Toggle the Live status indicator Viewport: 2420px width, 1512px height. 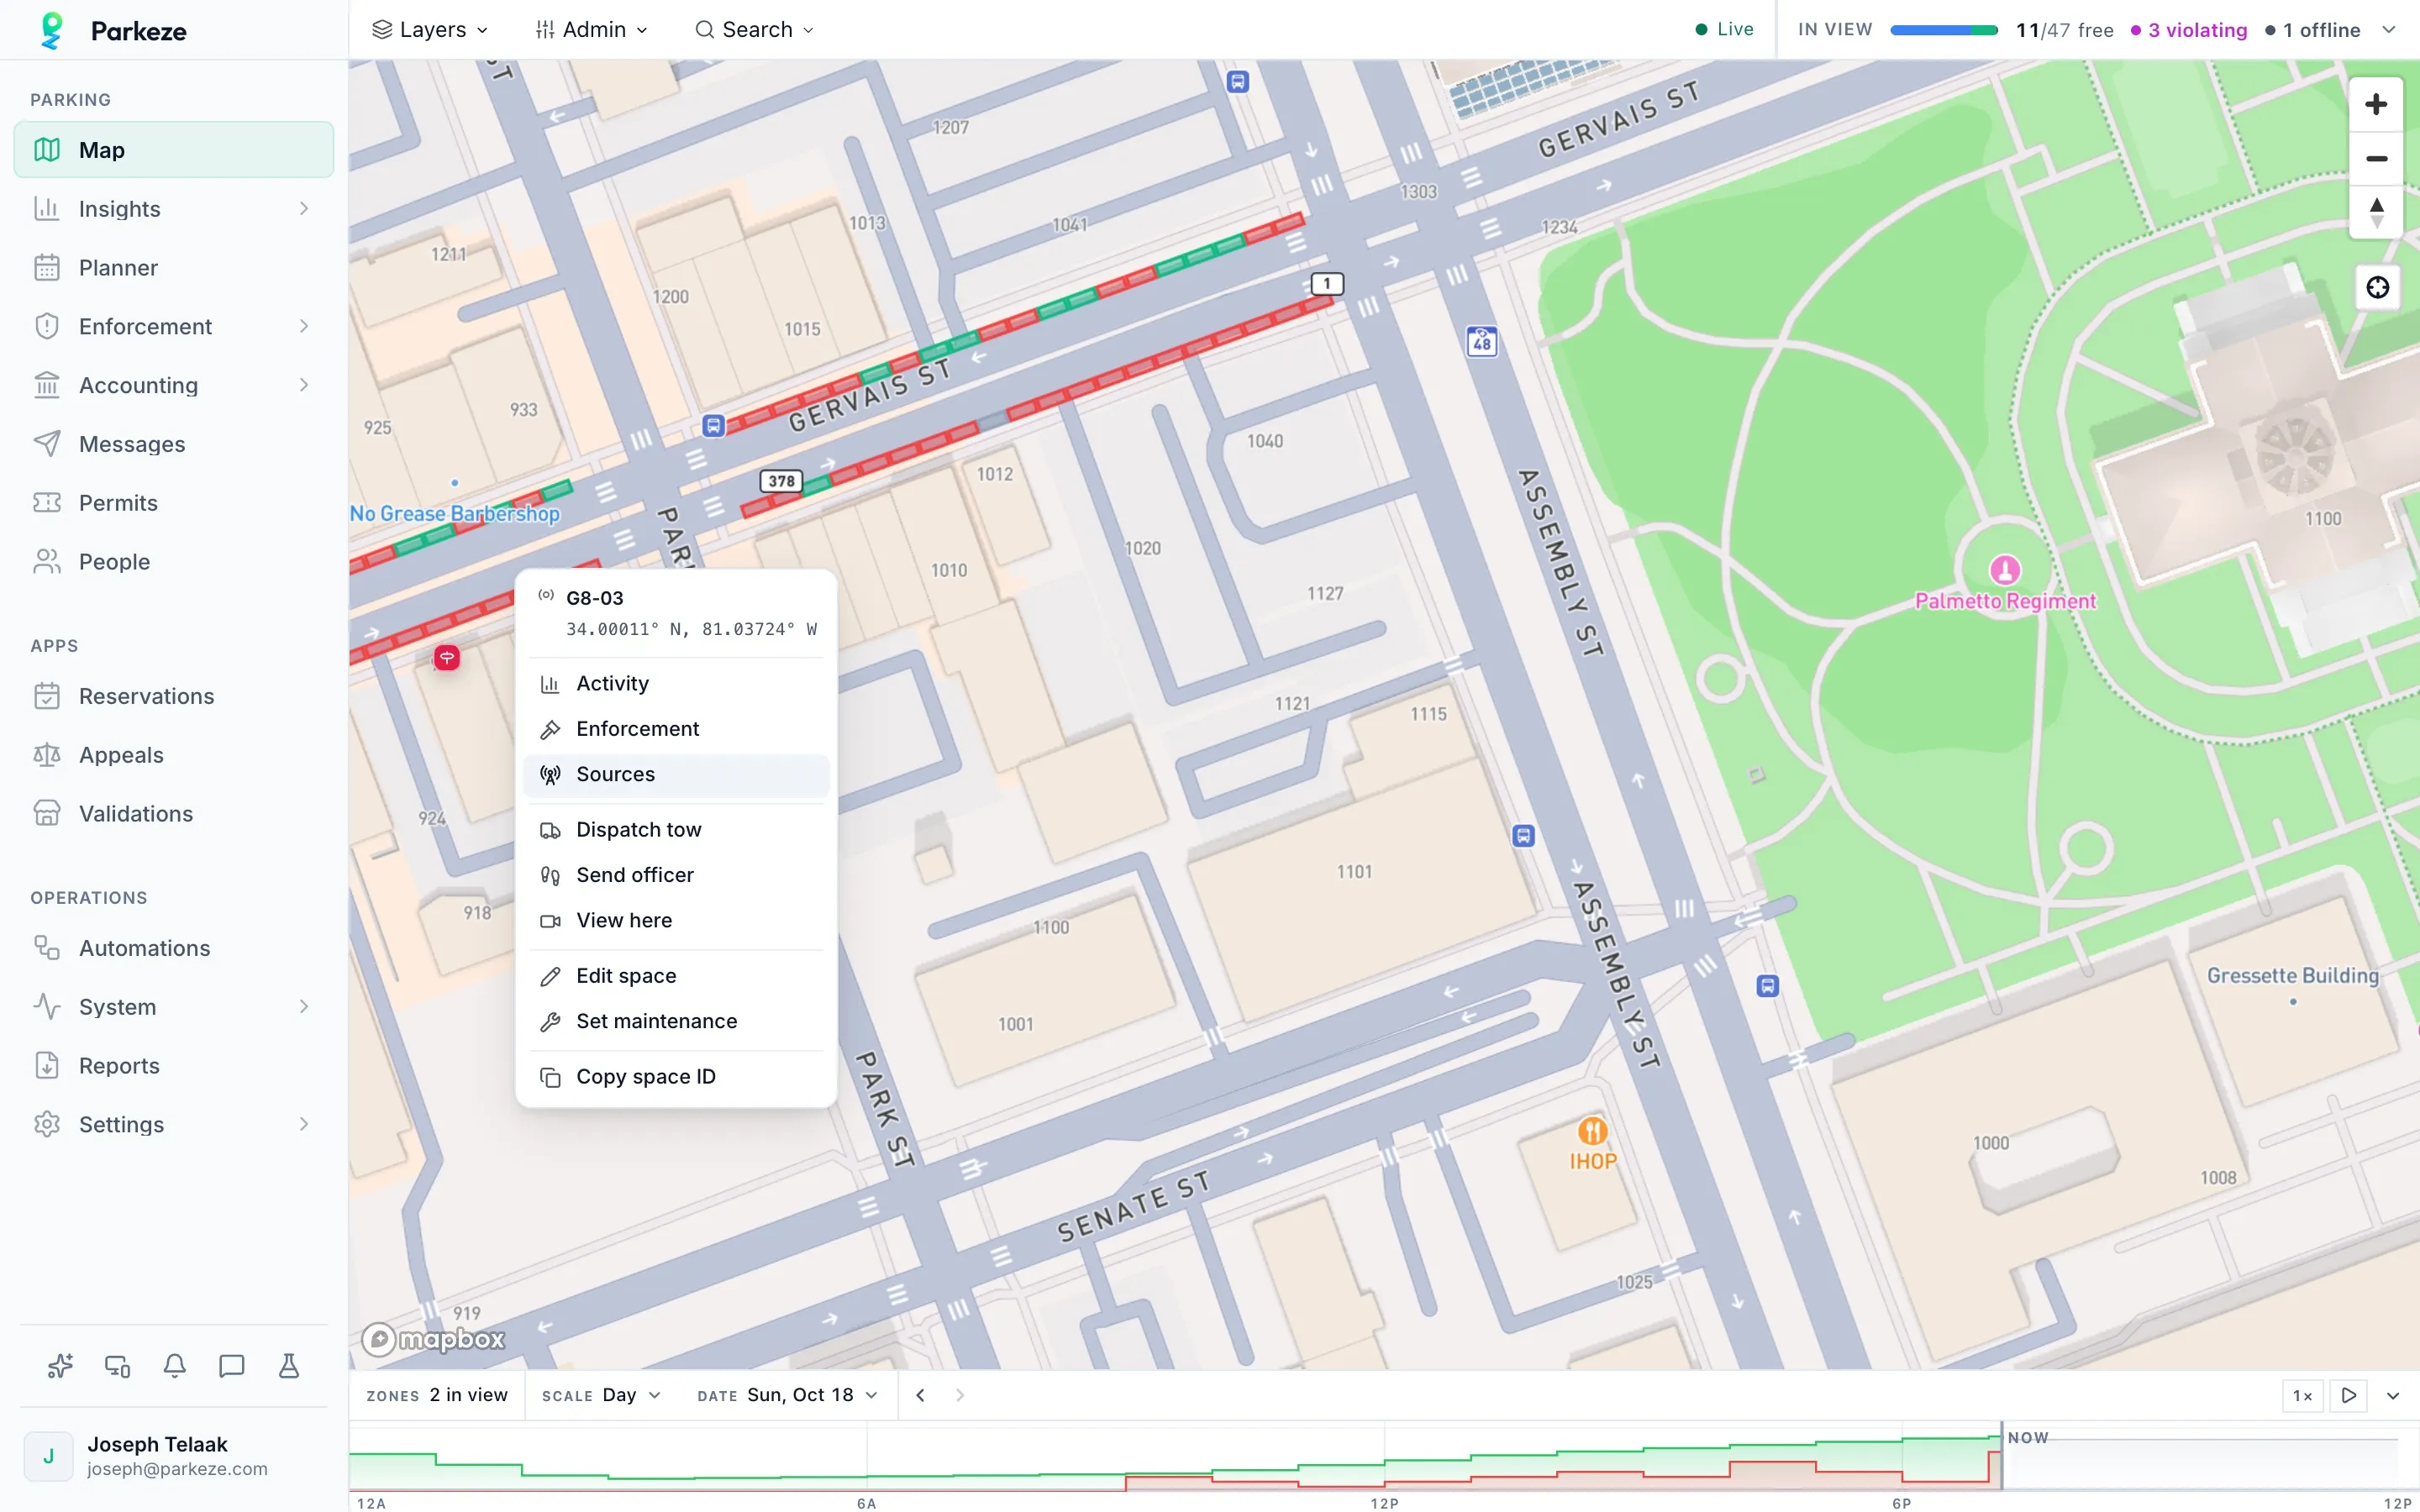point(1724,30)
